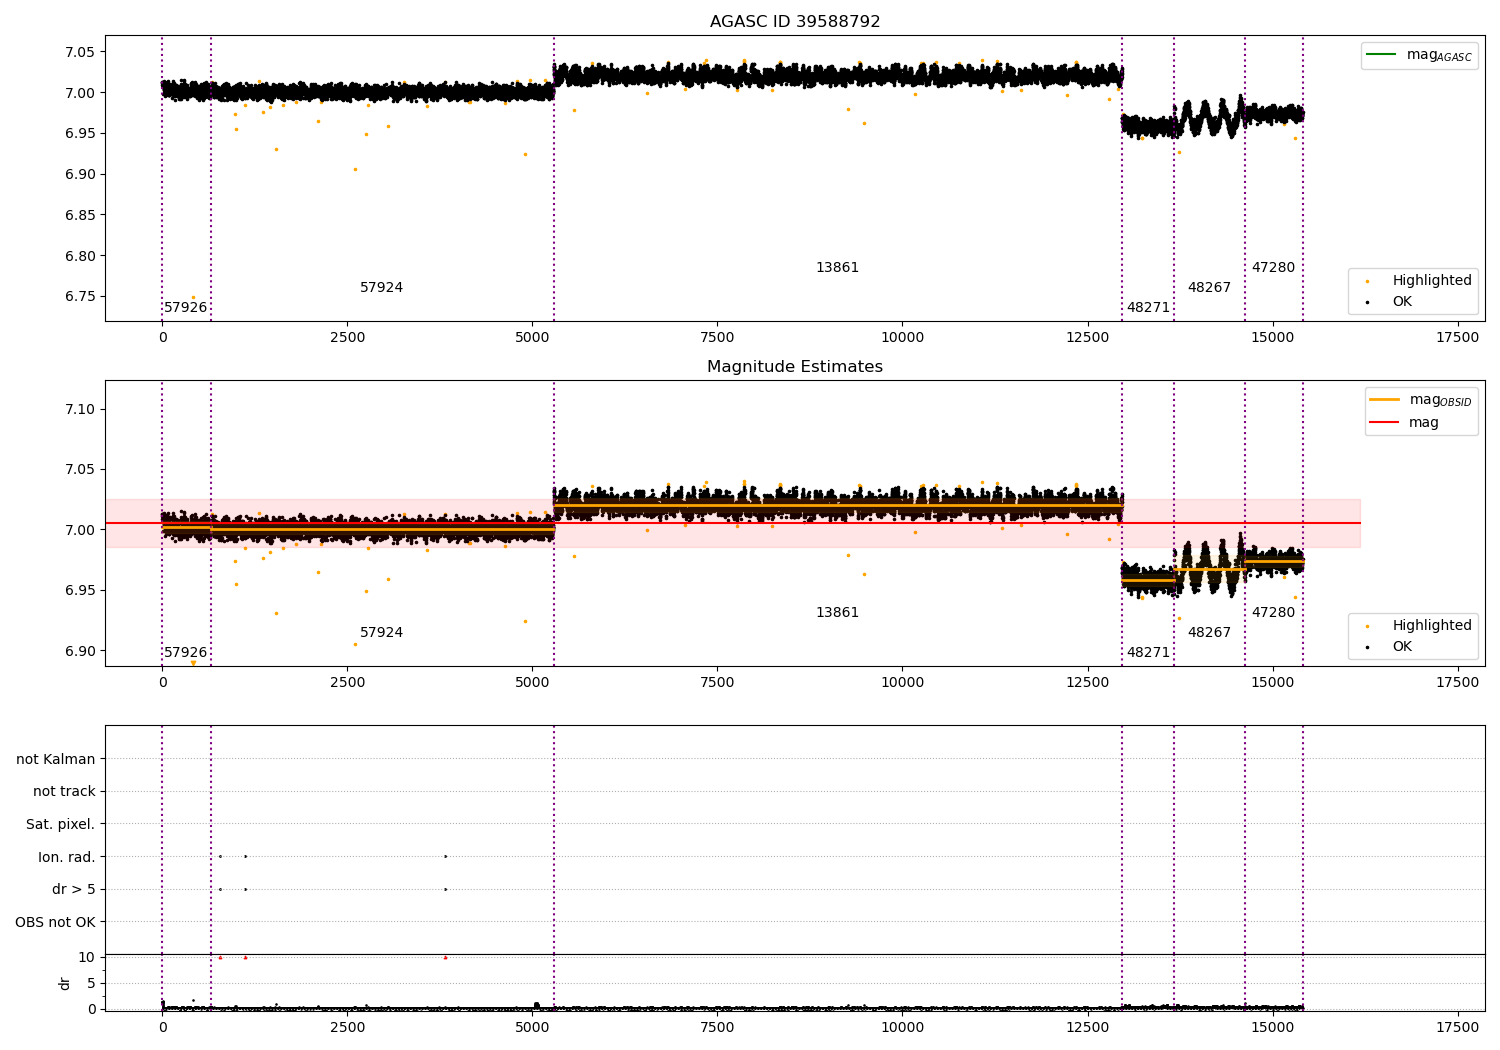Click obsid label 47280 in AGASC ID plot
The width and height of the screenshot is (1500, 1050).
[1273, 268]
